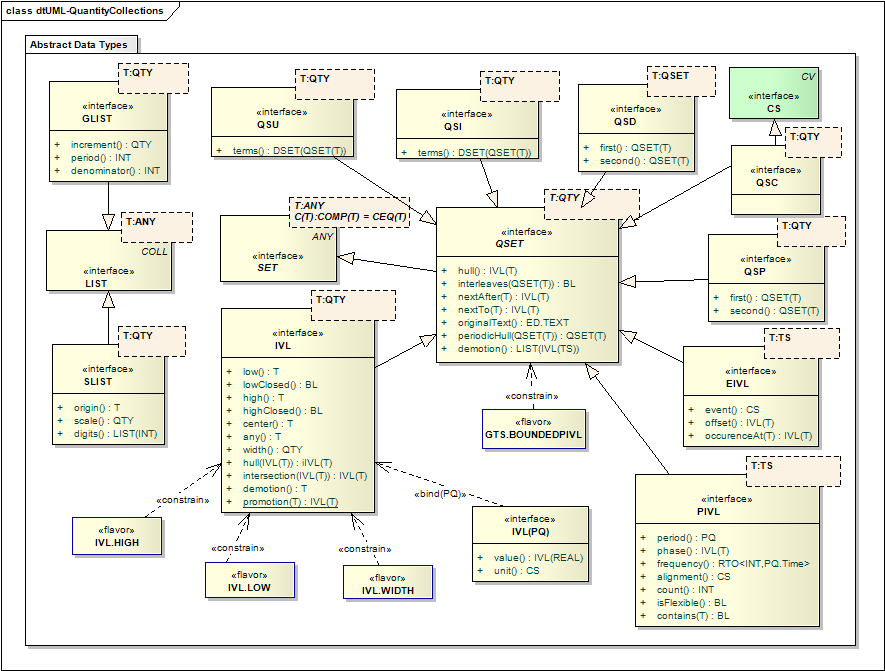Select the IVL.HIGH flavor box
Image resolution: width=885 pixels, height=671 pixels.
[117, 536]
